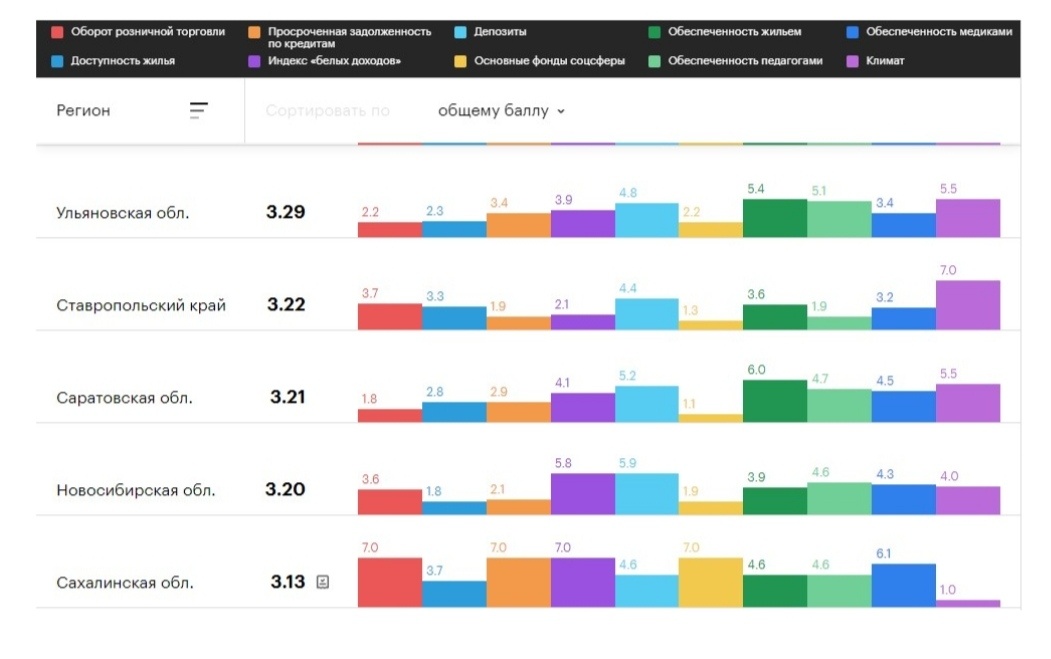
Task: Select the 'Ставропольский край' region name
Action: [x=141, y=306]
